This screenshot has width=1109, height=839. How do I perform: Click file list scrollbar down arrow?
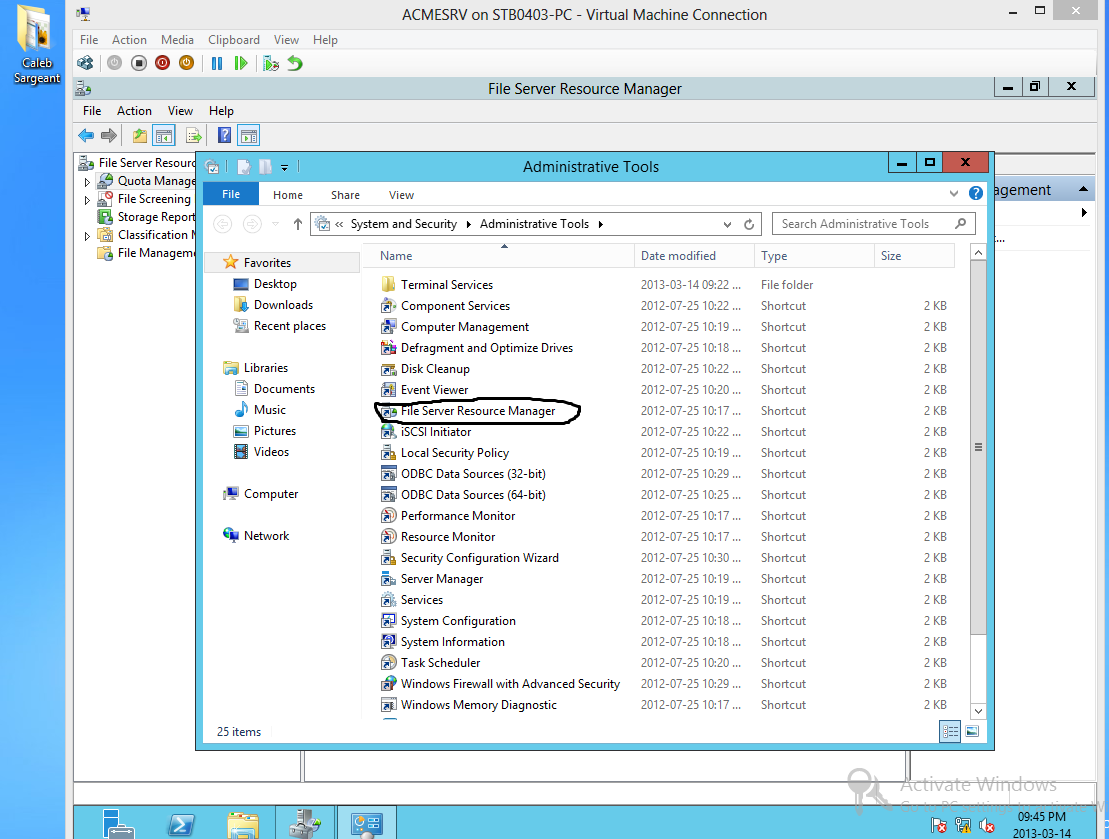978,712
